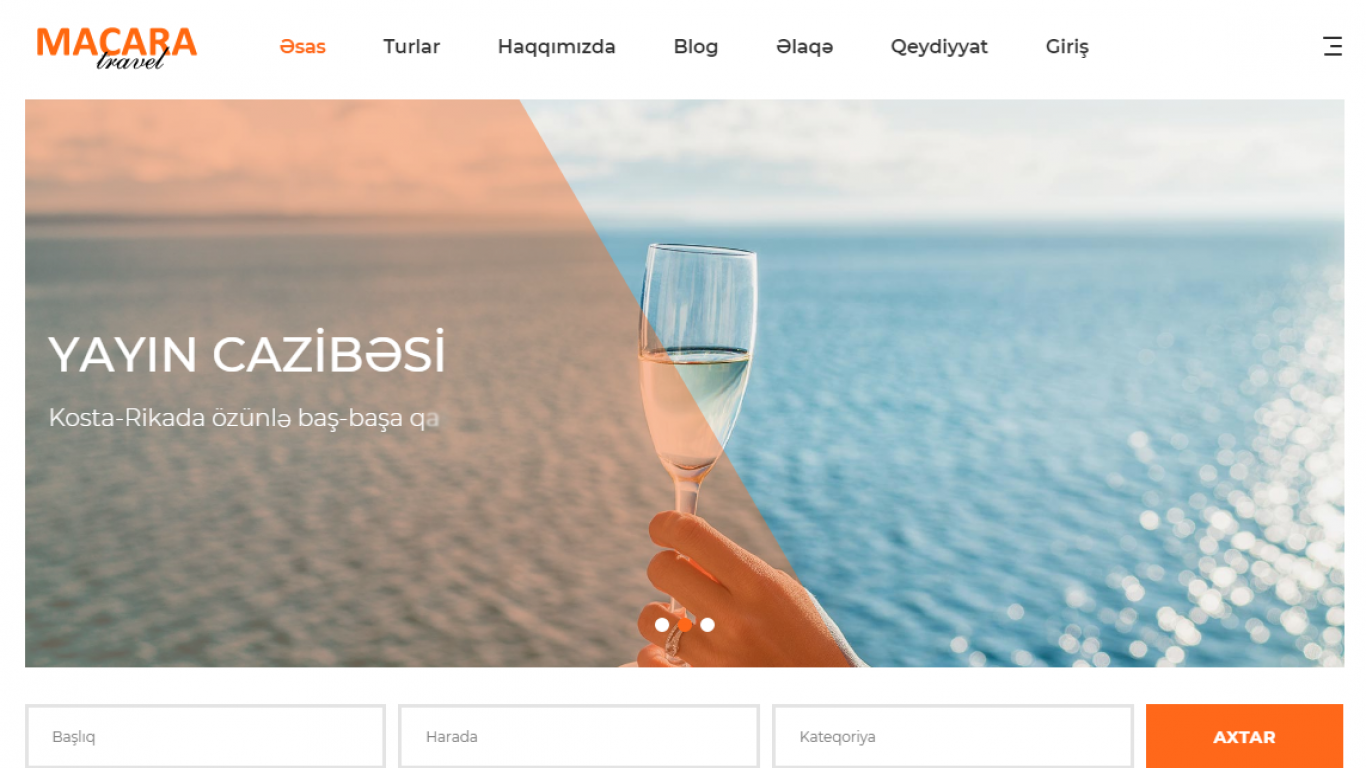Image resolution: width=1366 pixels, height=768 pixels.
Task: Click into the Harada location field
Action: coord(579,737)
